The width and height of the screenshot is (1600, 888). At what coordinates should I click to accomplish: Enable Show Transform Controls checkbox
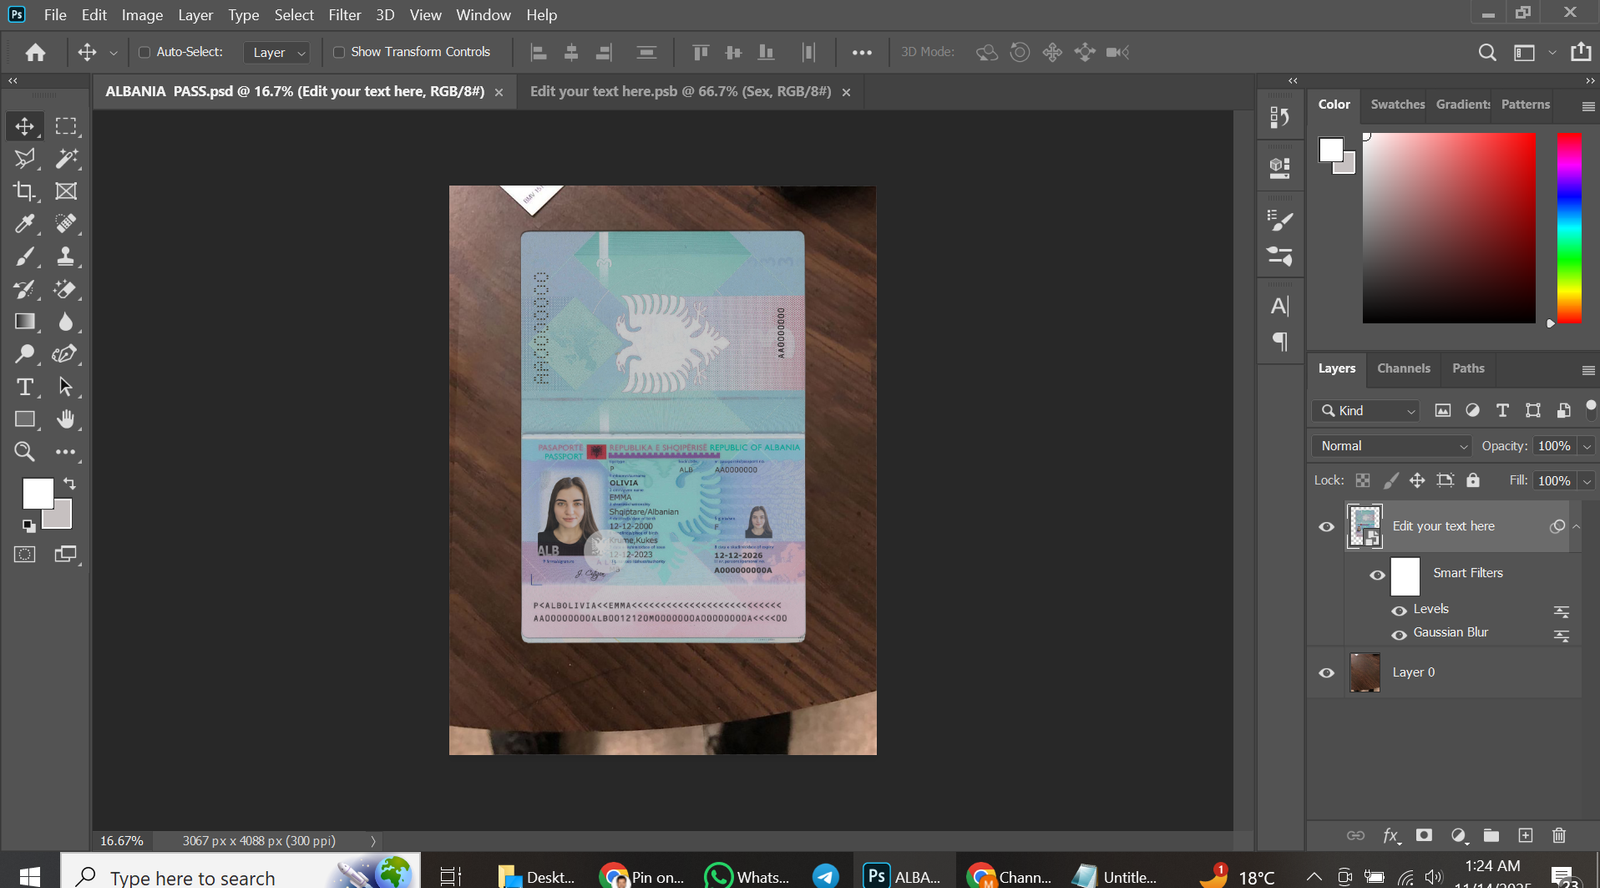339,52
